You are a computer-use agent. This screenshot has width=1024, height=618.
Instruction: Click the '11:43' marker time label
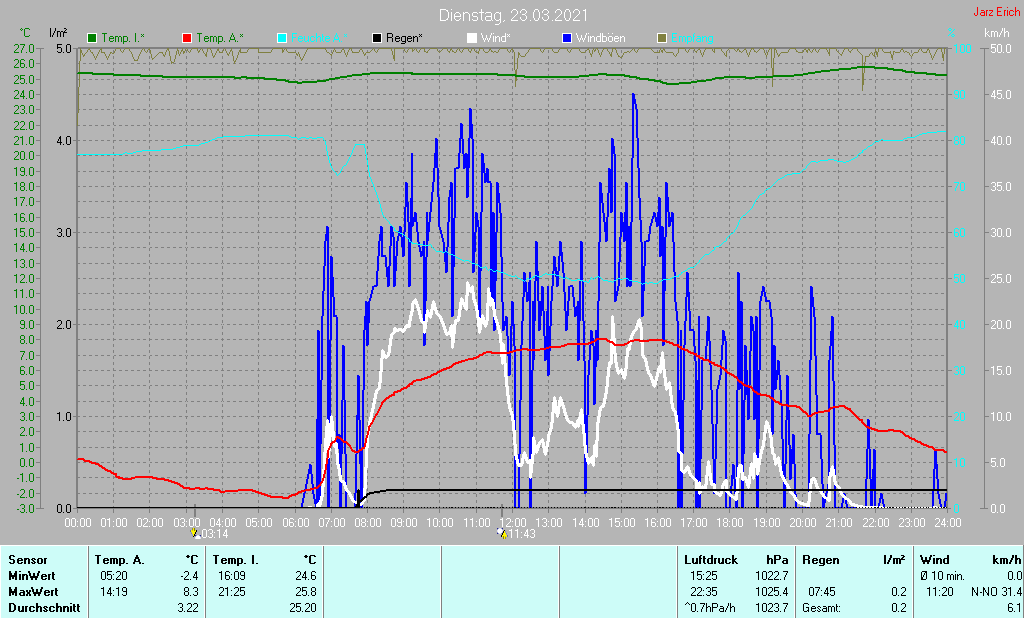point(522,534)
